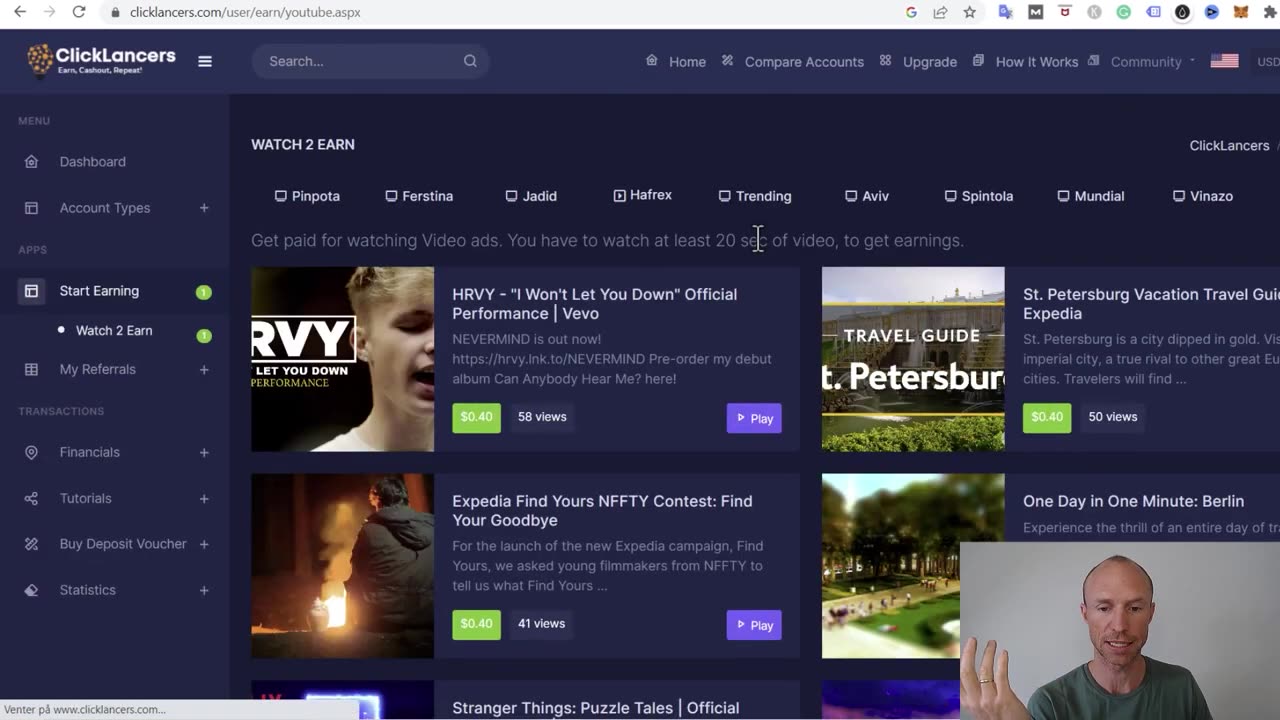Select the Vinazo tab

click(1203, 196)
